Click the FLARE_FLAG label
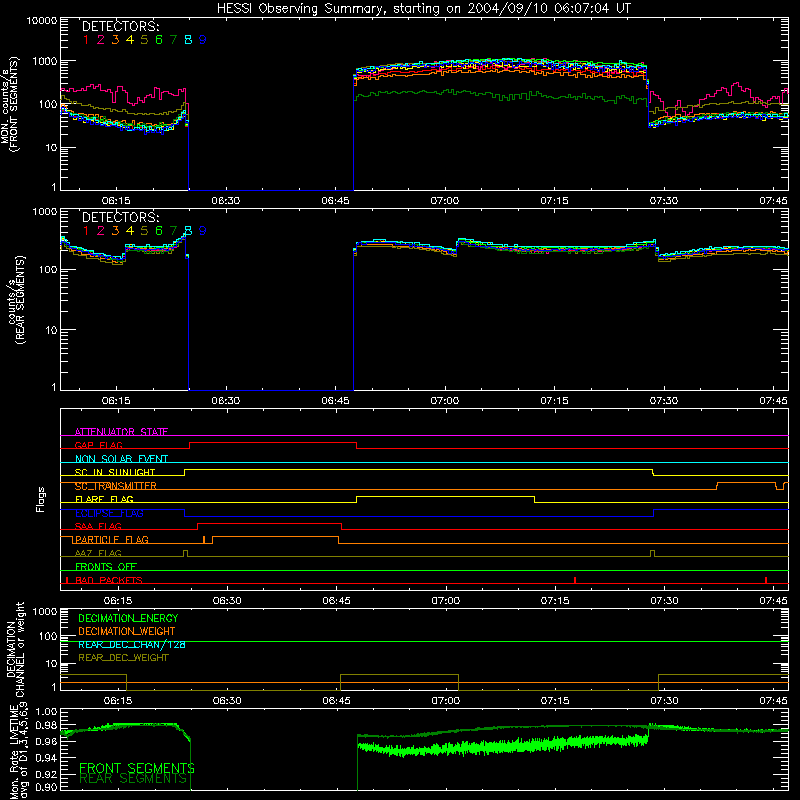 [104, 499]
